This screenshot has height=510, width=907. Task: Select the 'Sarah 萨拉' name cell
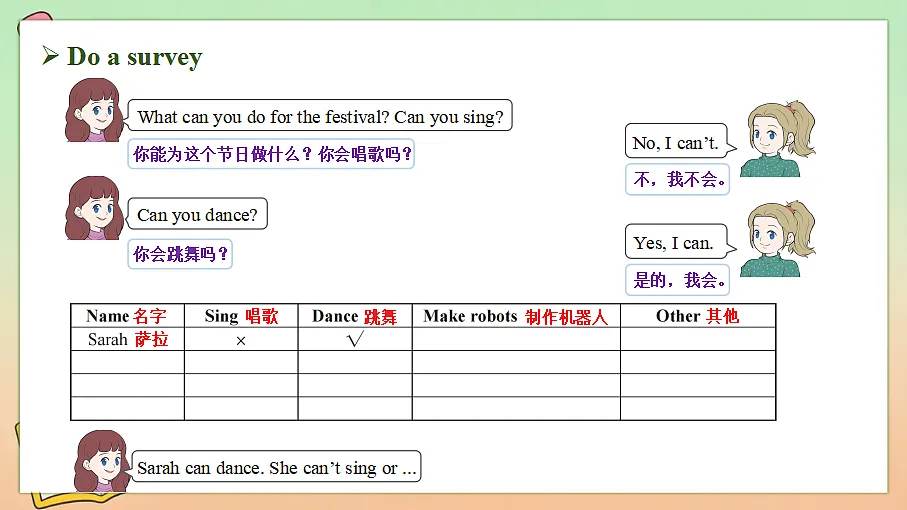[127, 339]
